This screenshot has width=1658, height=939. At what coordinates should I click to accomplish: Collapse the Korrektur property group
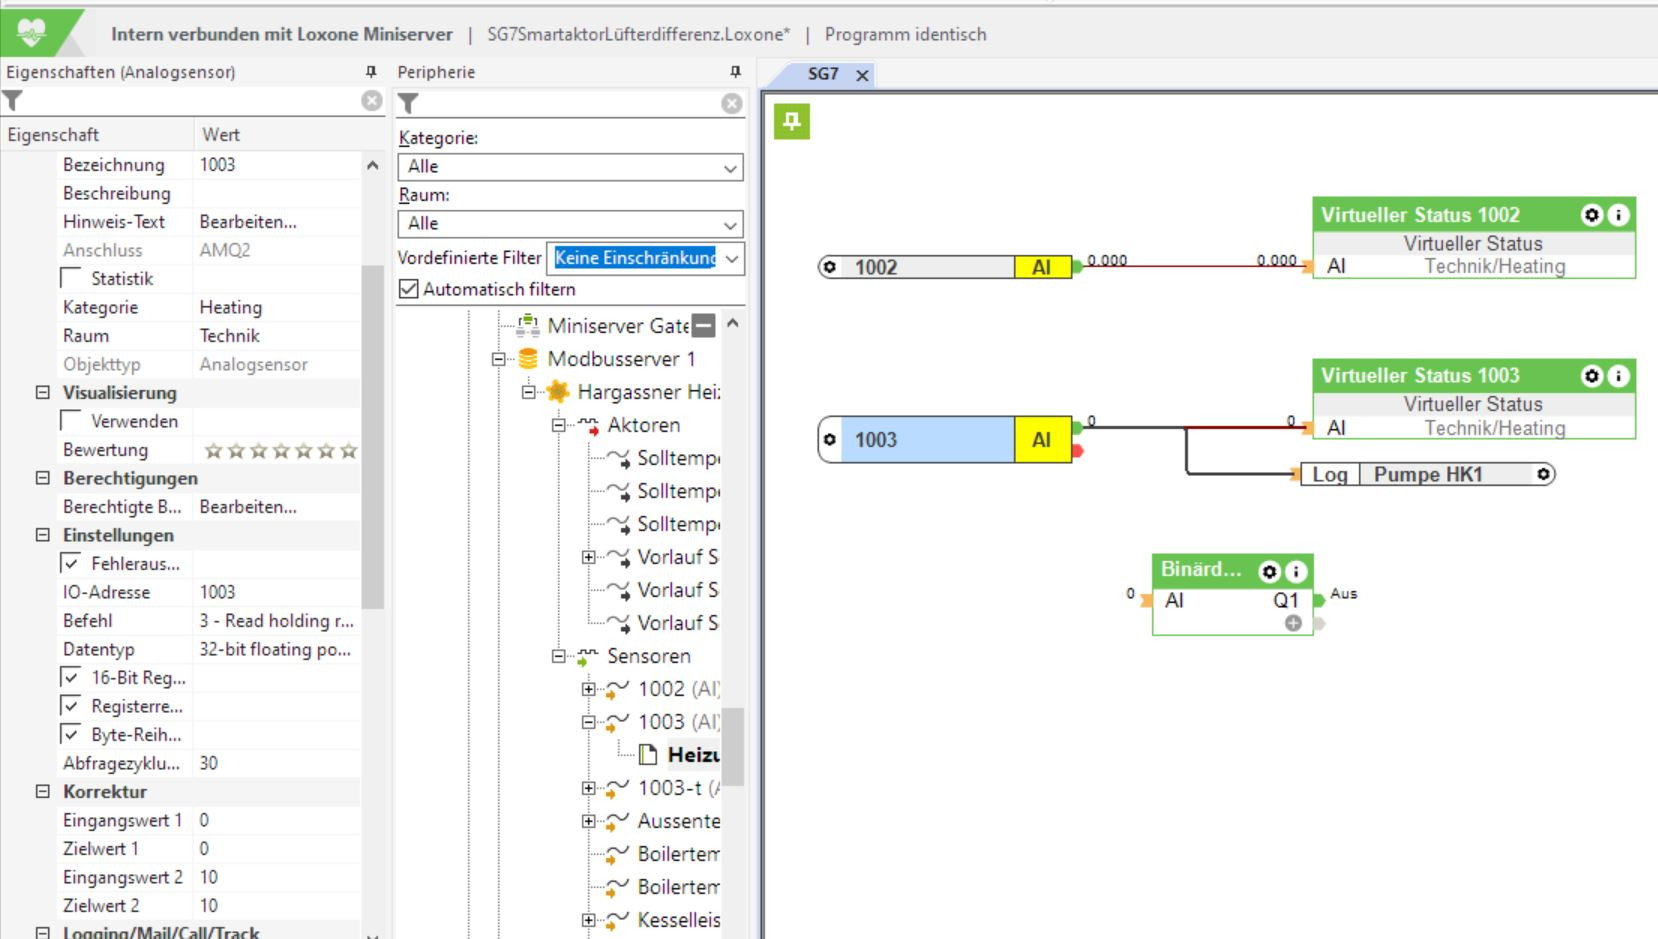pyautogui.click(x=42, y=791)
